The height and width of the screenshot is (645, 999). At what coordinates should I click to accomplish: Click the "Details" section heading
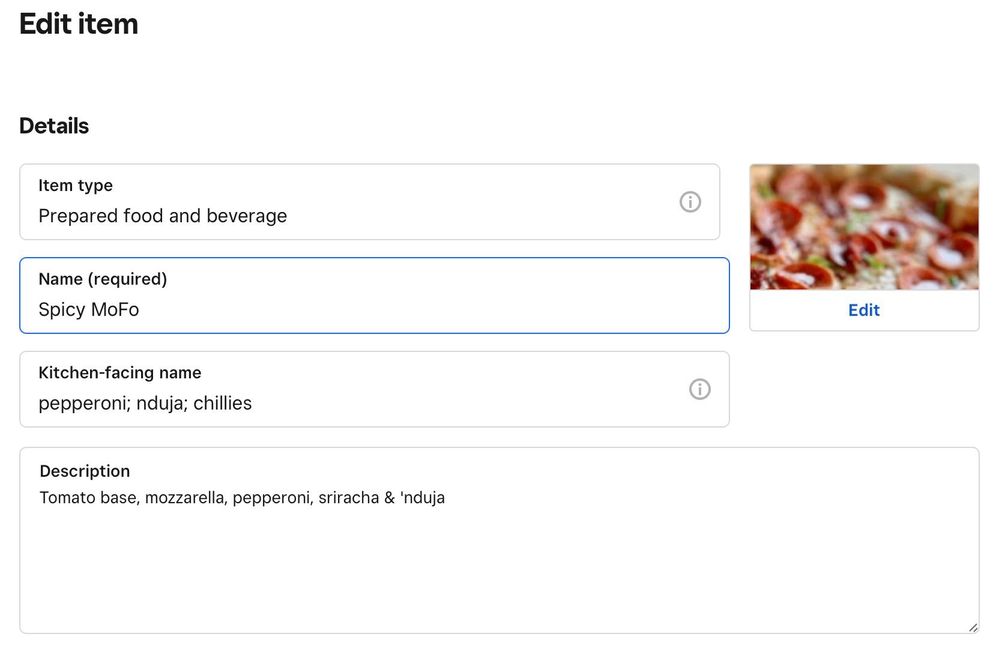(x=54, y=126)
